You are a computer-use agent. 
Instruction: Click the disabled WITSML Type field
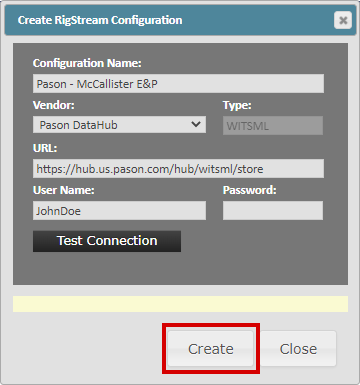point(273,126)
